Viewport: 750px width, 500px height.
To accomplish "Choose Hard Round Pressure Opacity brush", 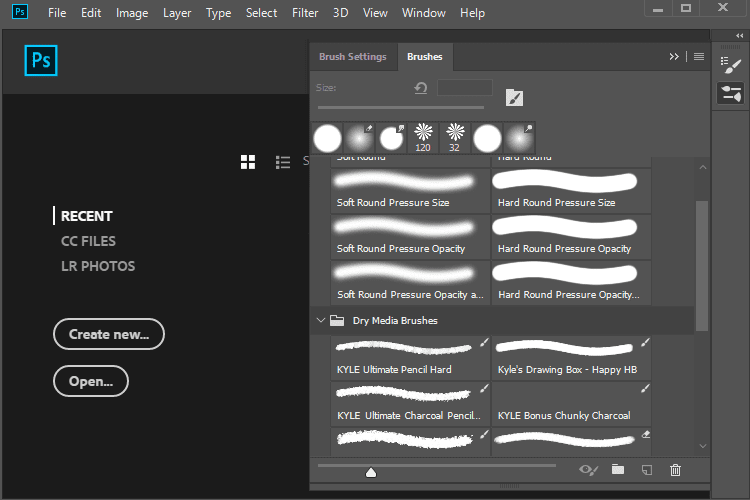I will [571, 236].
